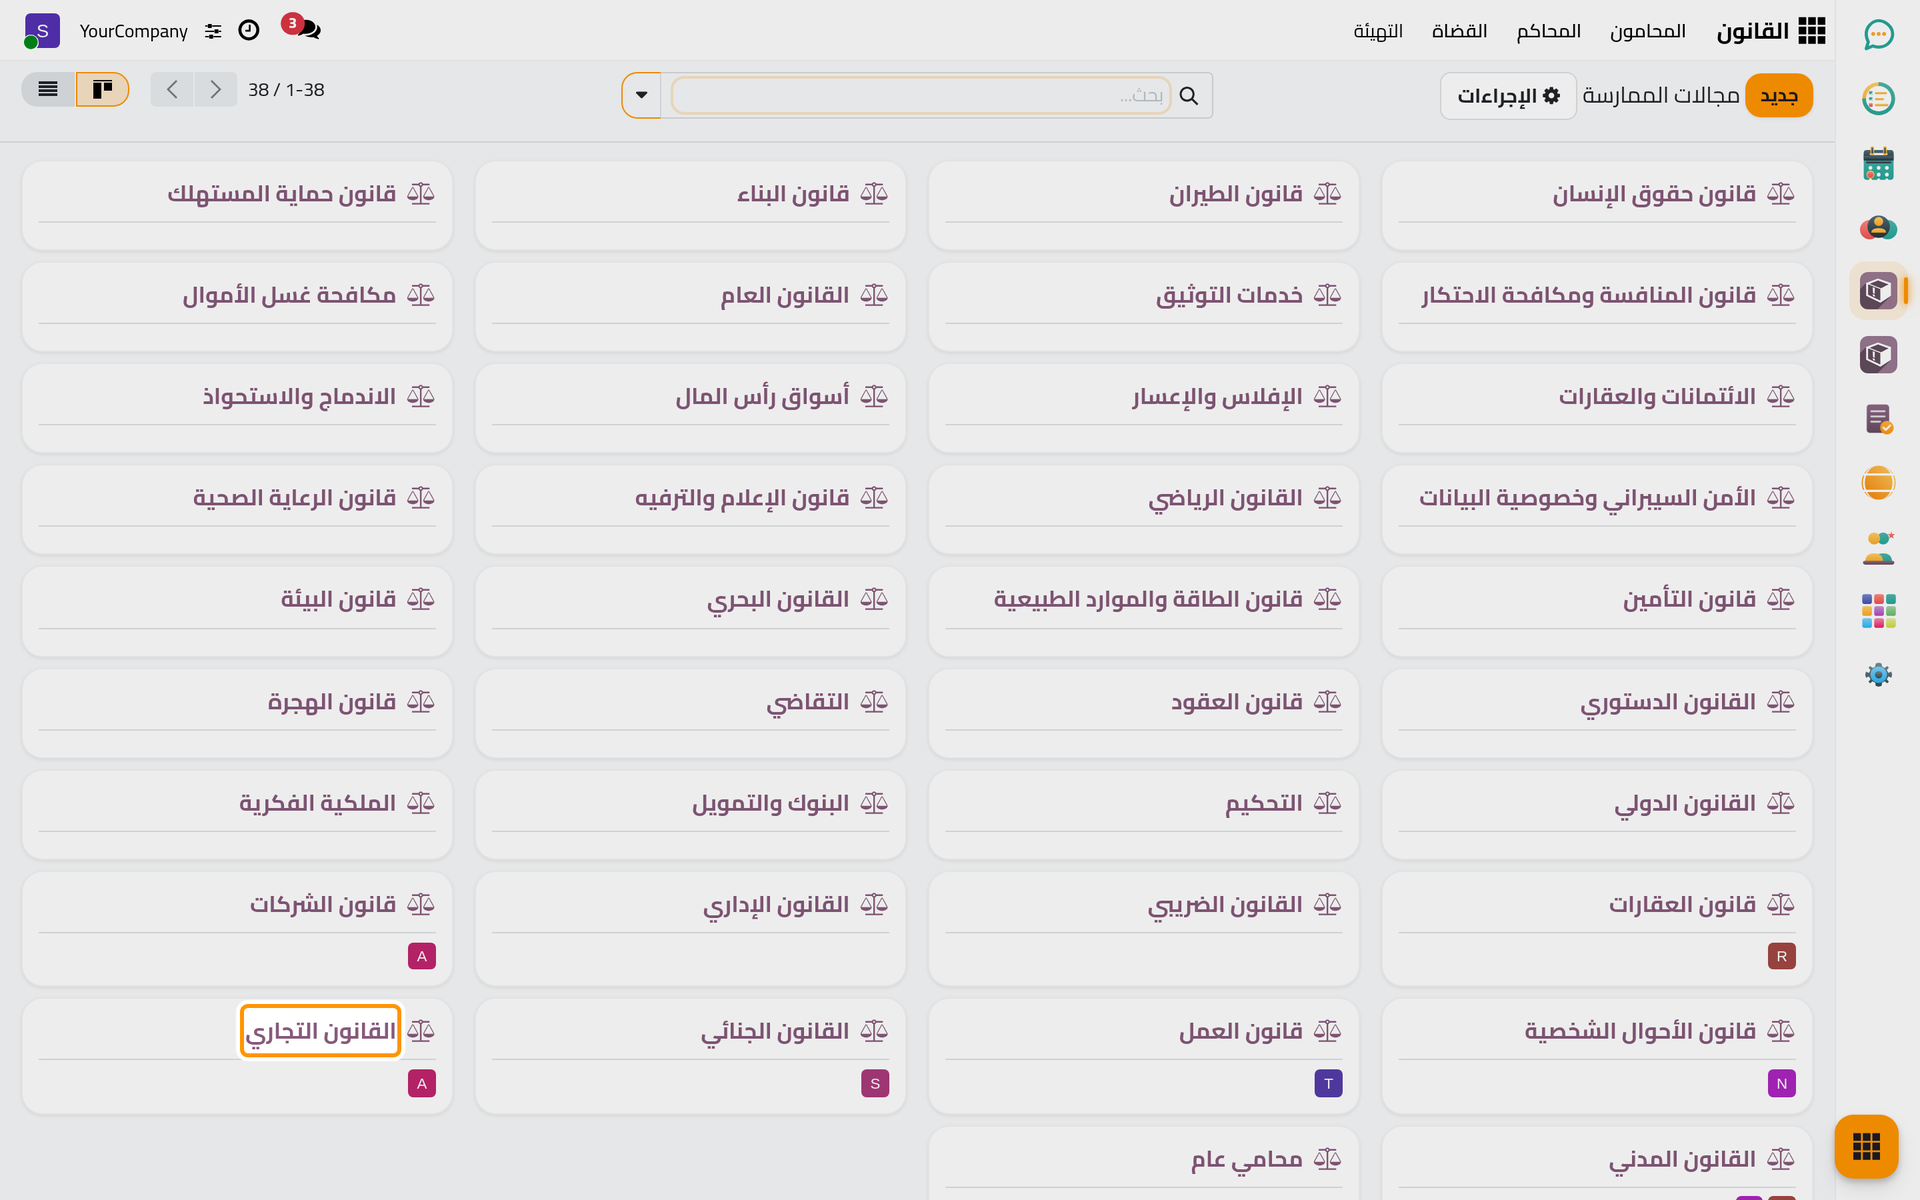This screenshot has height=1200, width=1920.
Task: Switch to kanban view
Action: (x=102, y=89)
